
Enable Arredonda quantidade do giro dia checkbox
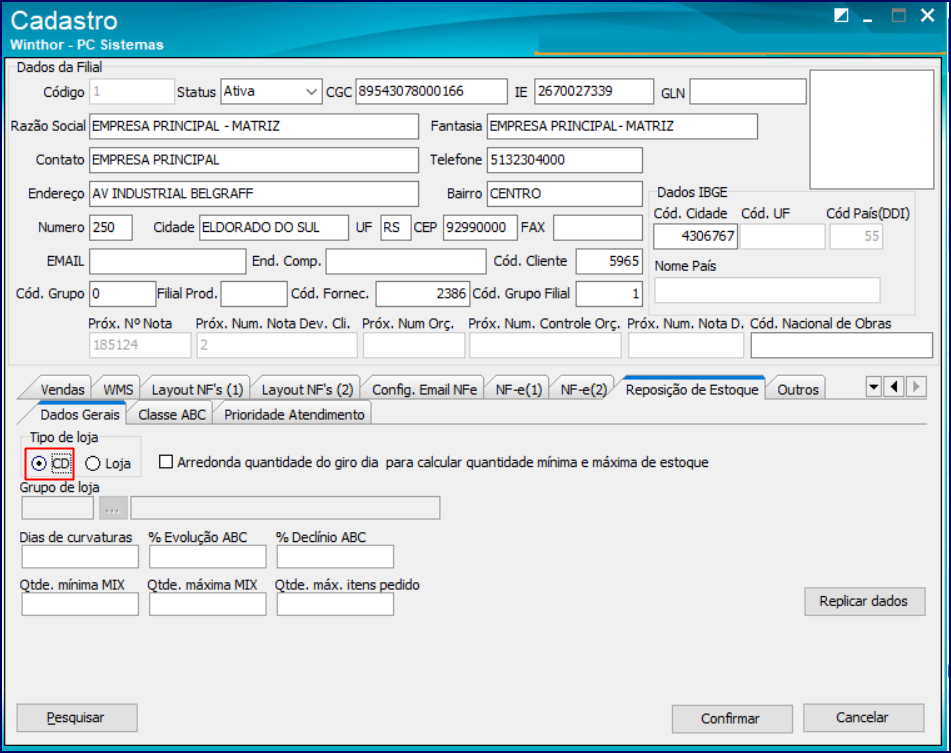click(x=166, y=462)
